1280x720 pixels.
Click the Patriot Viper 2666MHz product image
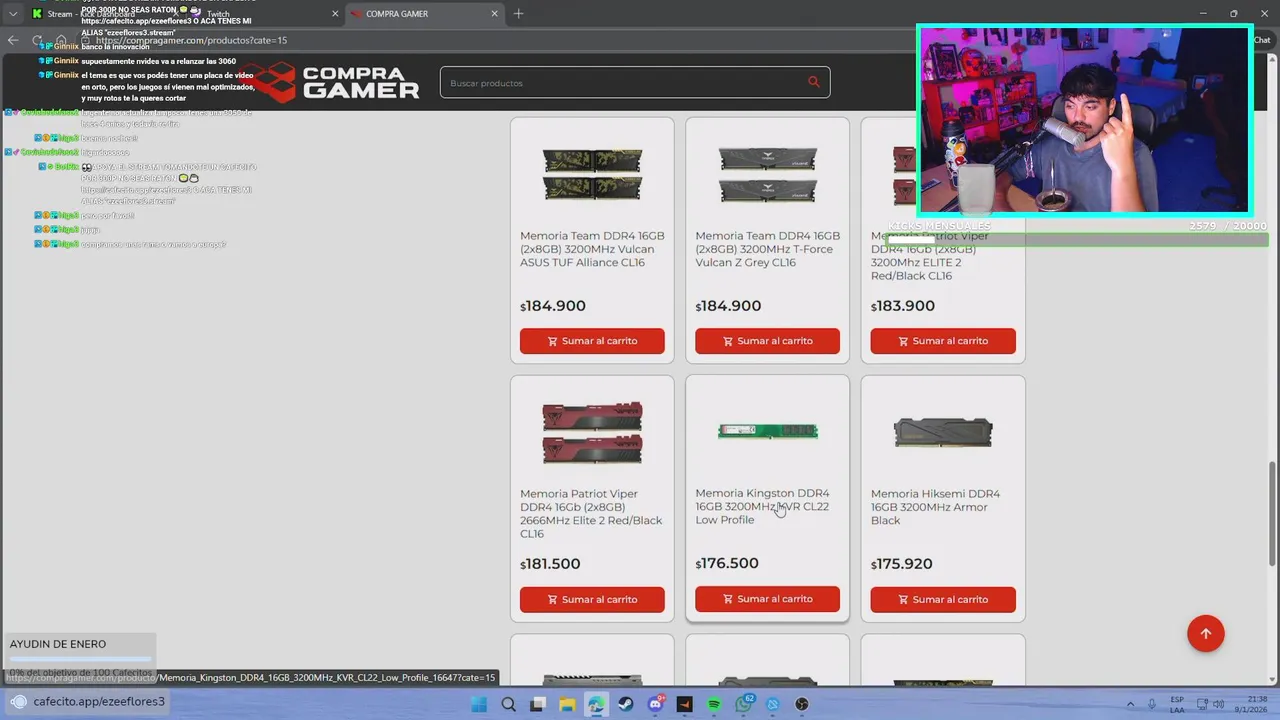(592, 432)
